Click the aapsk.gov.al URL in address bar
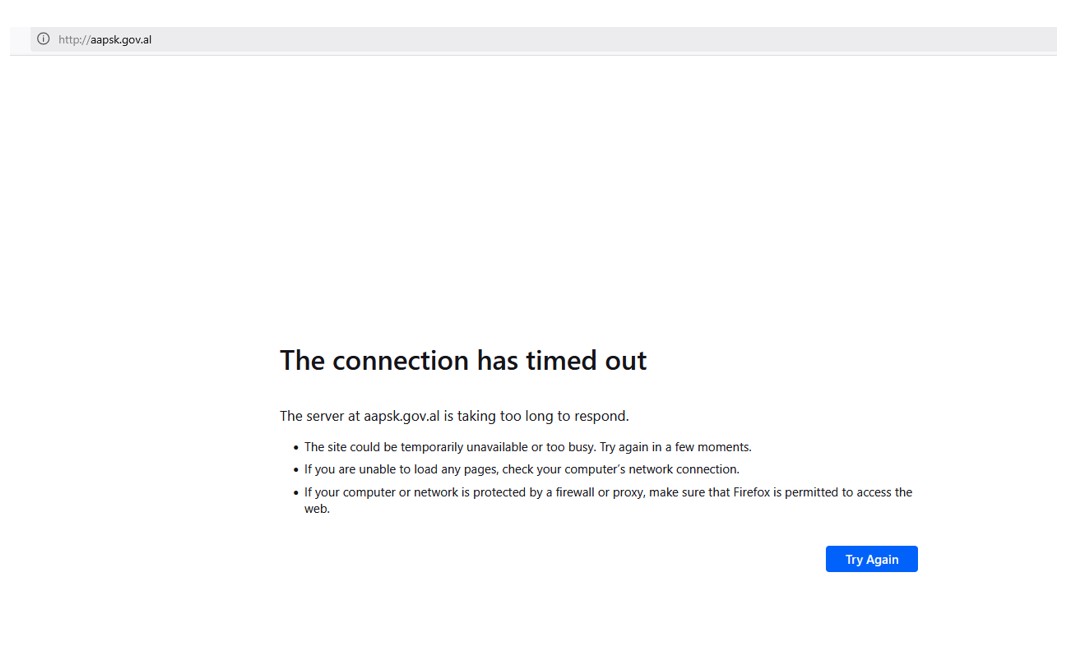 (x=120, y=40)
